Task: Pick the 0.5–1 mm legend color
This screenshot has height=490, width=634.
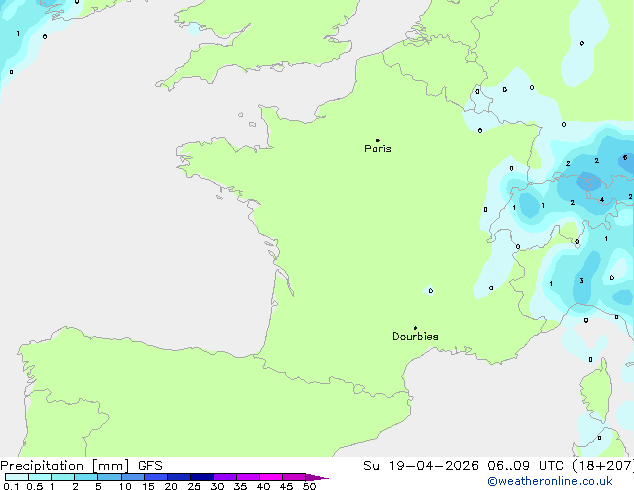Action: (x=40, y=477)
